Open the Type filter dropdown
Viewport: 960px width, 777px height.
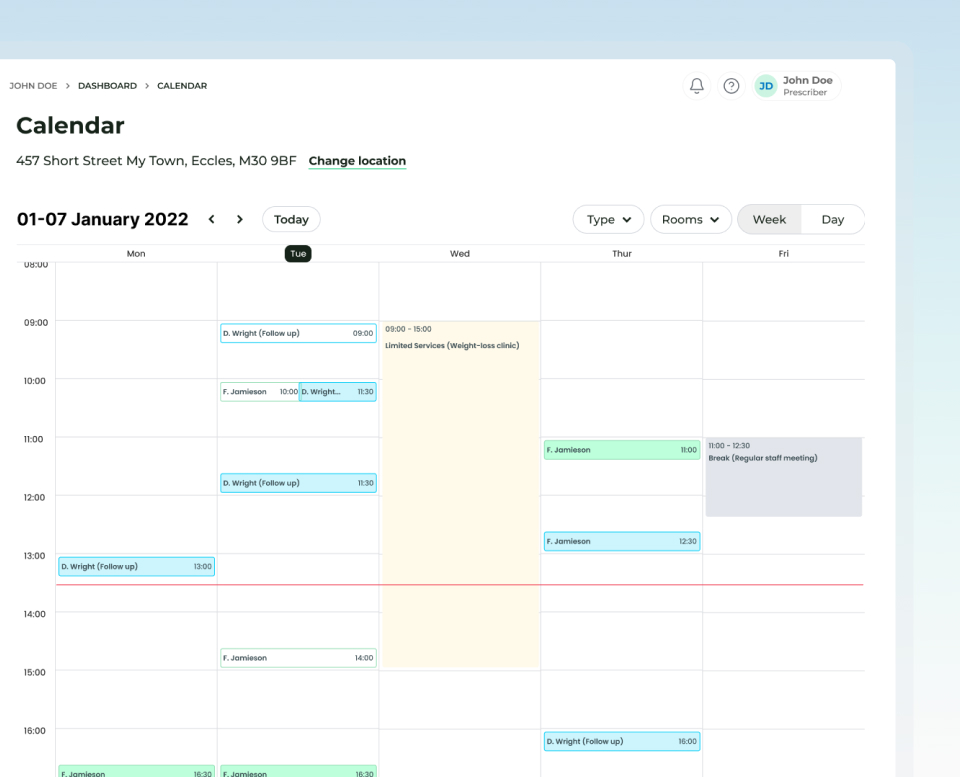click(x=609, y=219)
